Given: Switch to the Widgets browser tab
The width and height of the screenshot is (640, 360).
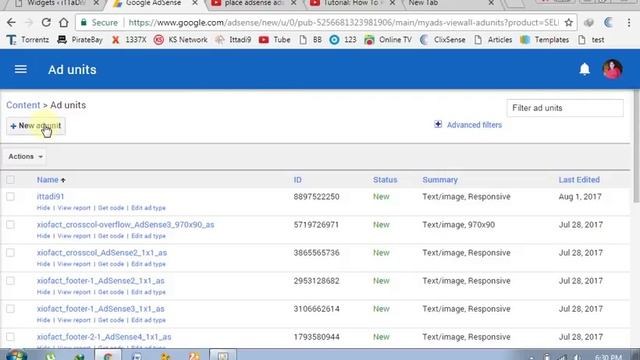Looking at the screenshot, I should (56, 3).
